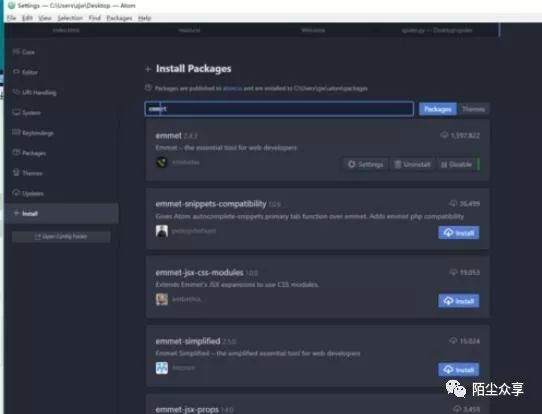Click the Core section icon
This screenshot has width=542, height=414.
16,52
